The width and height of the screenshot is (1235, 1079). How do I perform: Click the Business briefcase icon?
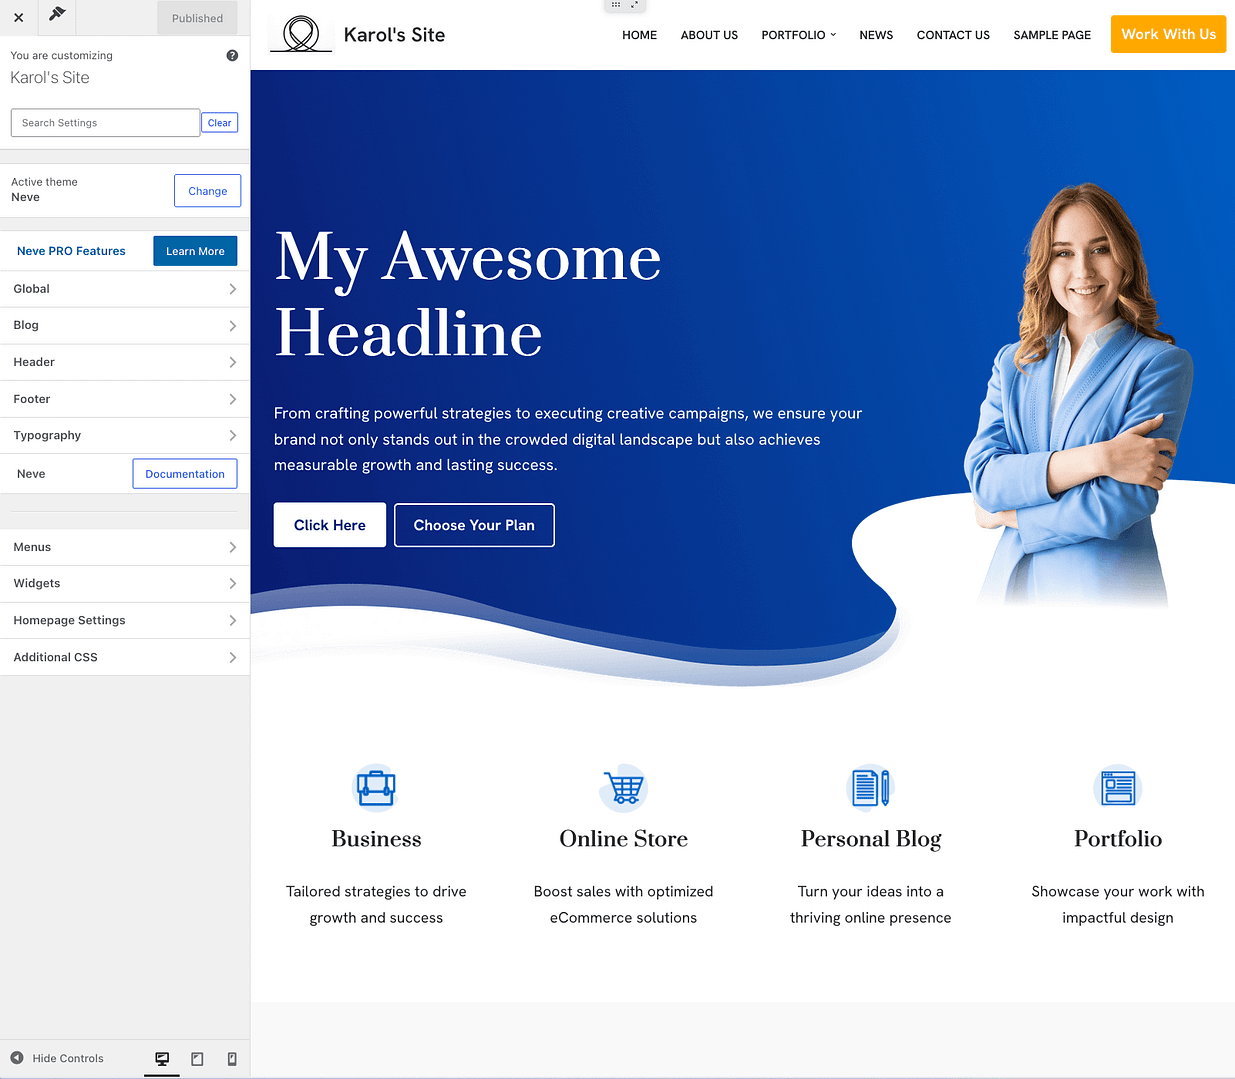(376, 787)
